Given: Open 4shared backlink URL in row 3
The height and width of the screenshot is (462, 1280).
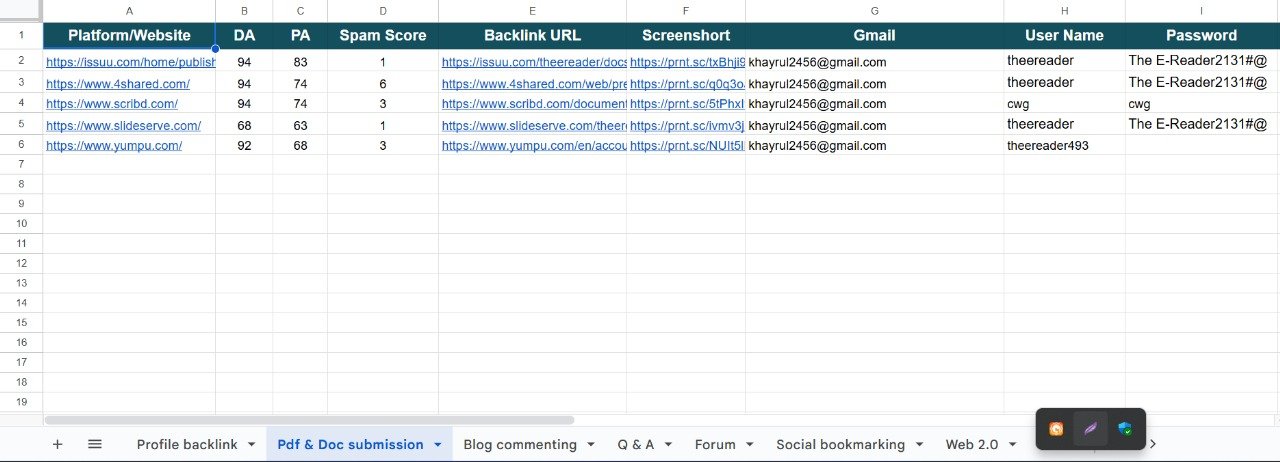Looking at the screenshot, I should [x=533, y=84].
